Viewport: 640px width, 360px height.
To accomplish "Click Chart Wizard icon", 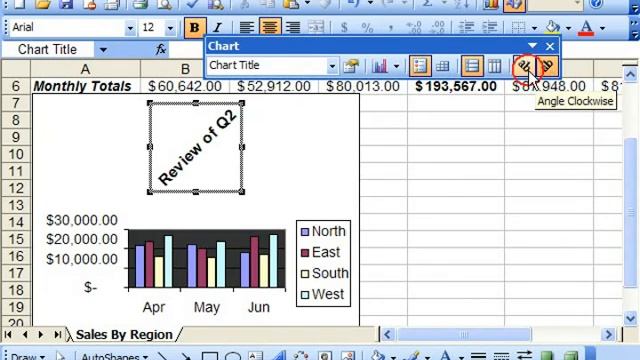I will point(490,4).
